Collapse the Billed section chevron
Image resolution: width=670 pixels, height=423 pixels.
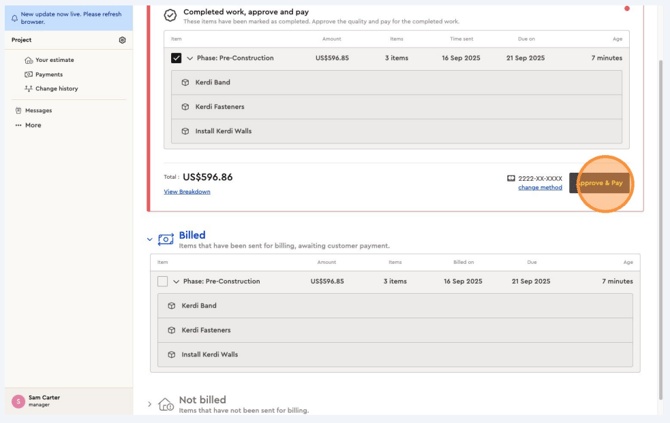(x=150, y=239)
